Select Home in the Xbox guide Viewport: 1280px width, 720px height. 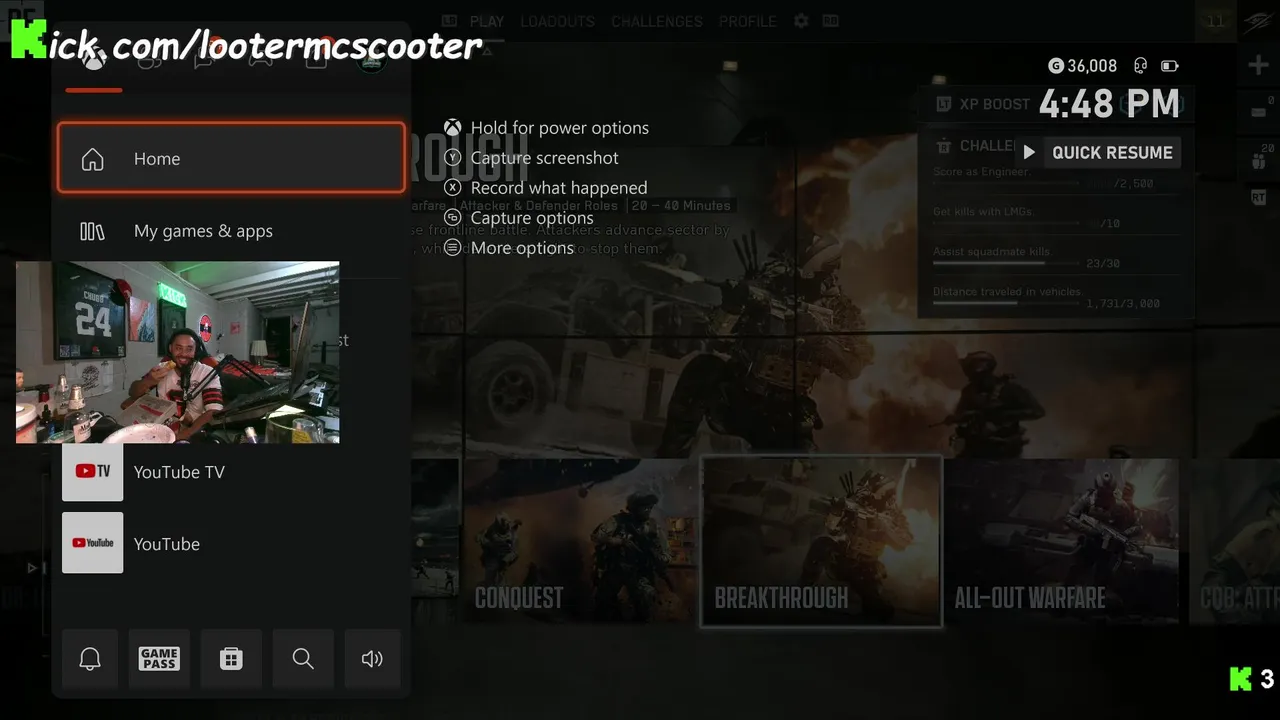[x=231, y=158]
